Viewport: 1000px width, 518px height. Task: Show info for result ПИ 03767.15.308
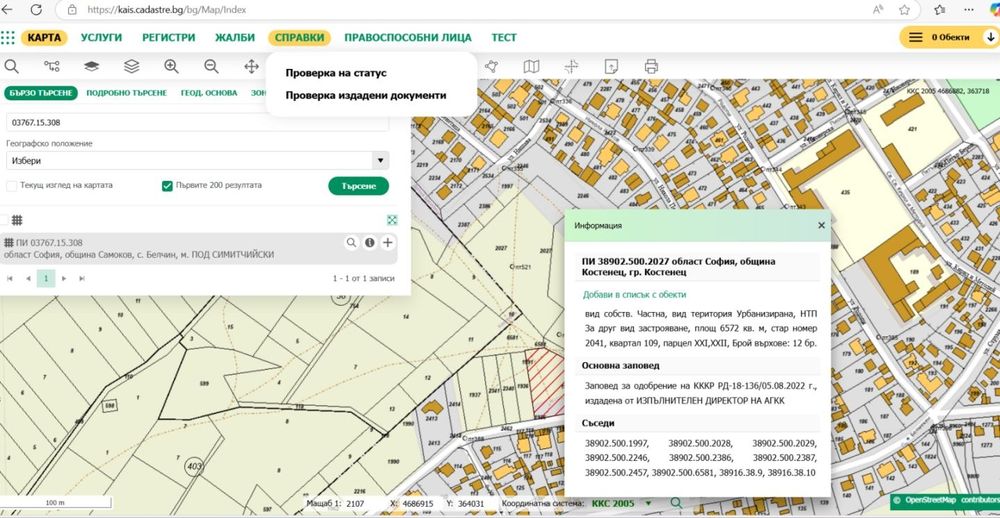tap(369, 243)
